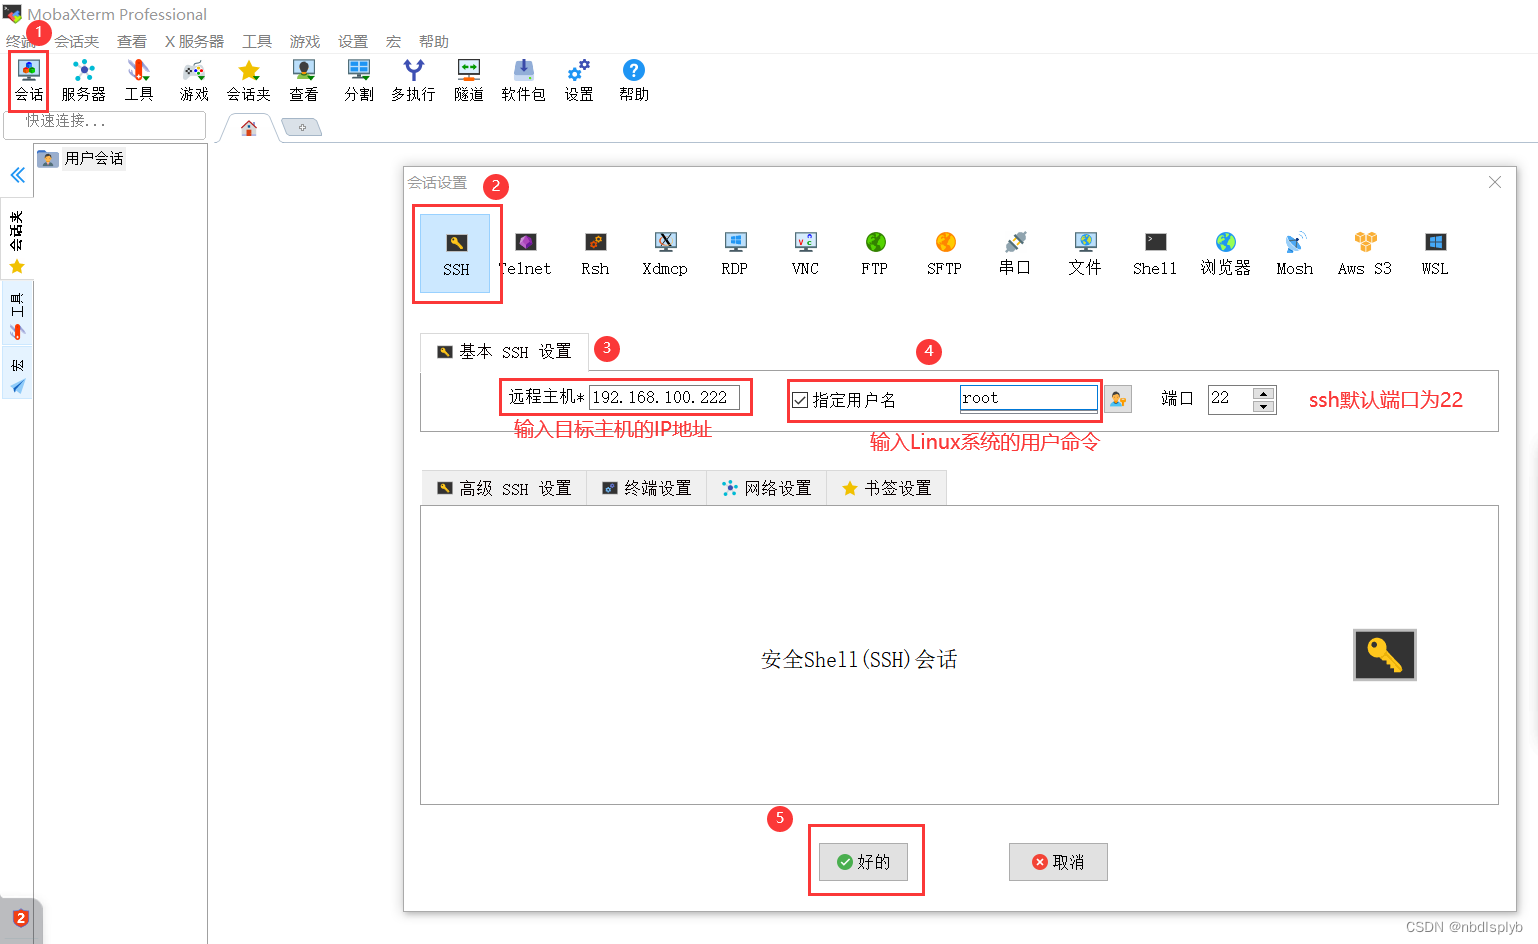Viewport: 1538px width, 944px height.
Task: Open a new tab with plus button
Action: tap(301, 127)
